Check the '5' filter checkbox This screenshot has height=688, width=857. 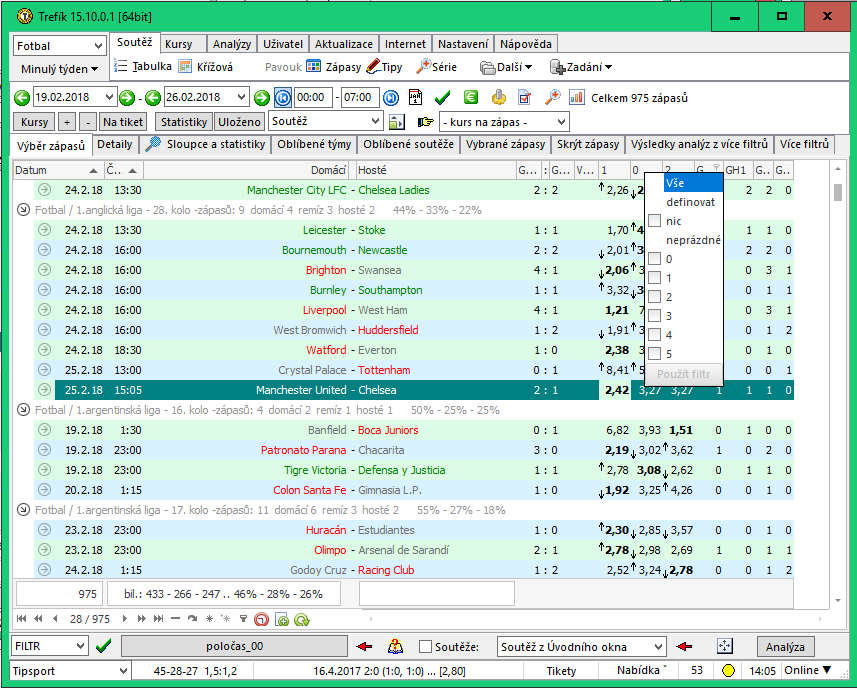click(654, 354)
